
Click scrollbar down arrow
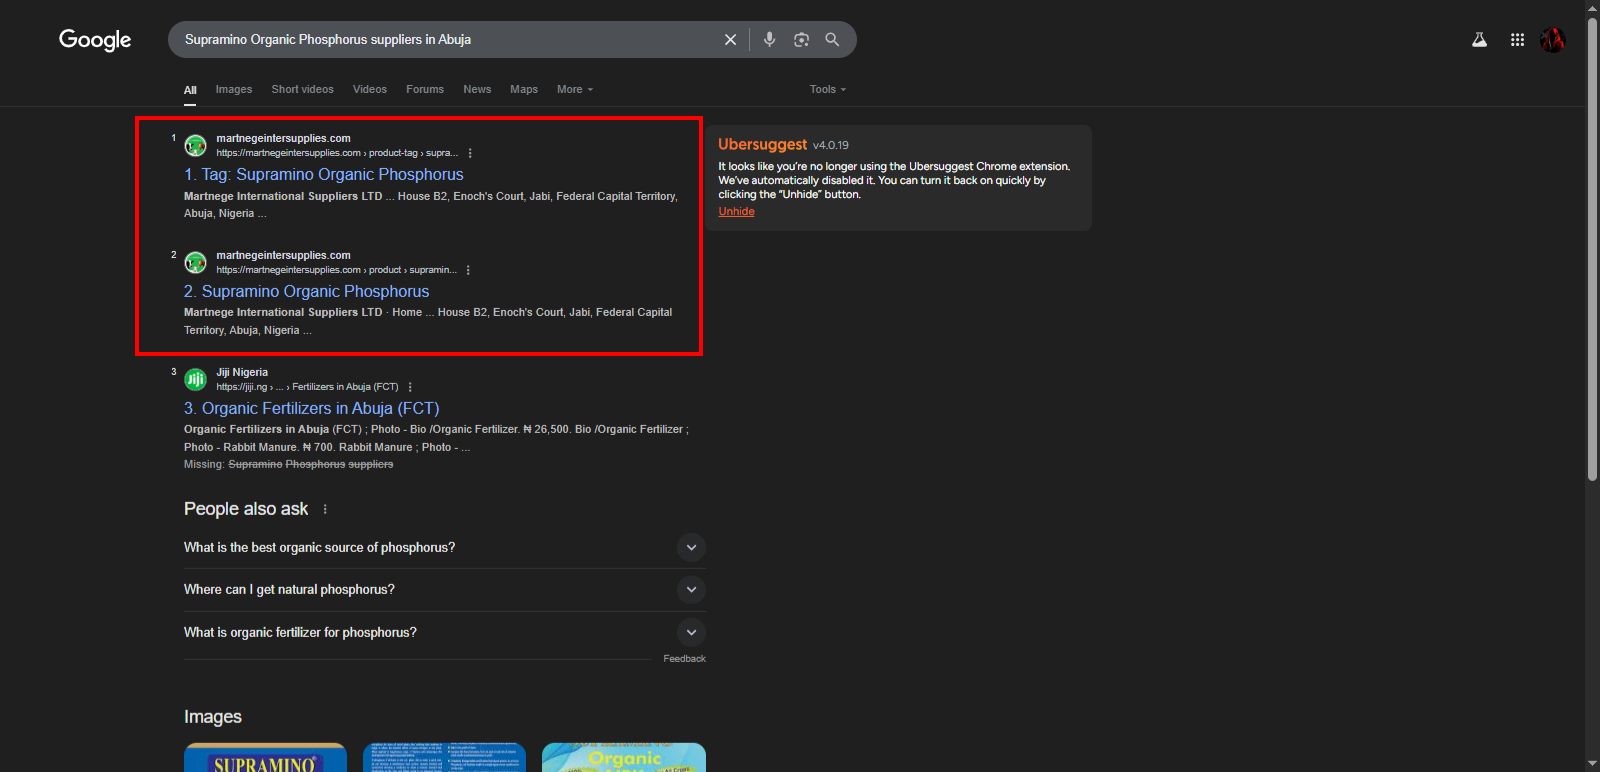[1592, 765]
